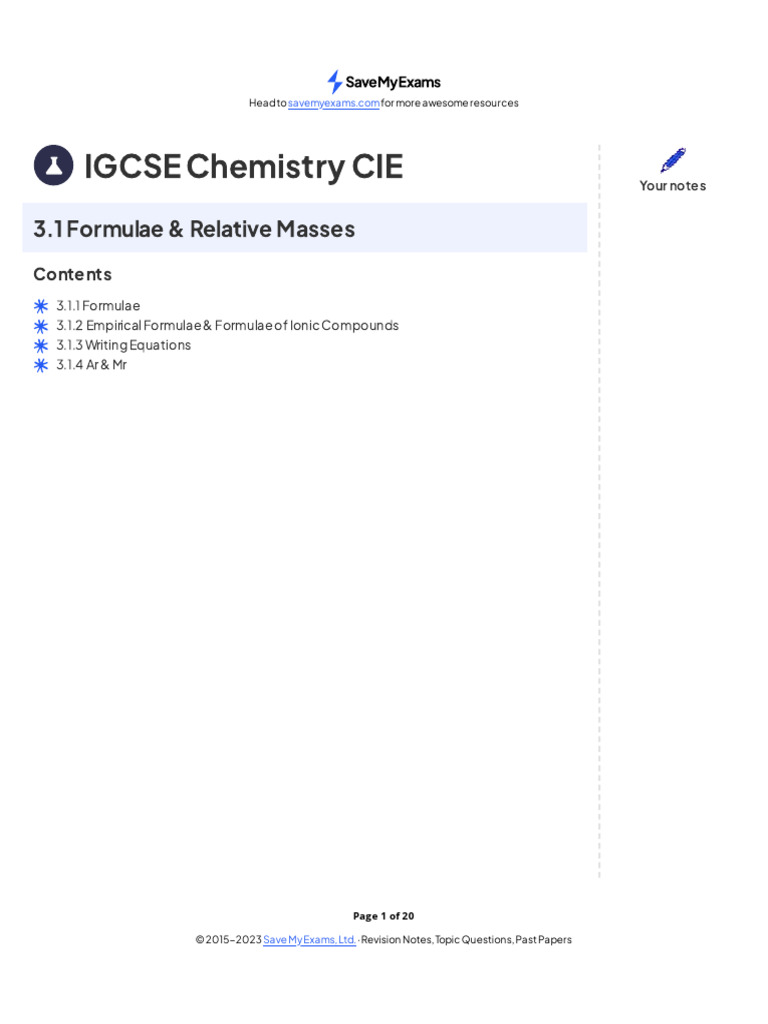Click the chemistry flask icon beside the title

(53, 165)
